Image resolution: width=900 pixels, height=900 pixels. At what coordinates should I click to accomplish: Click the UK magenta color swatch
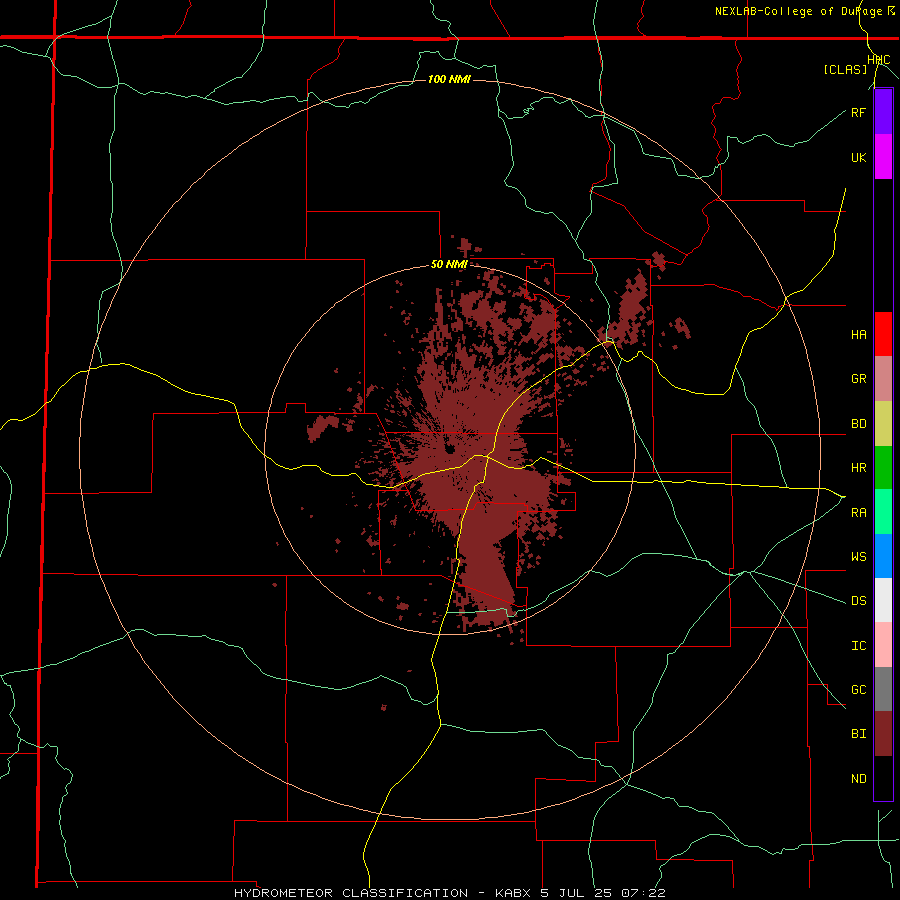[883, 157]
